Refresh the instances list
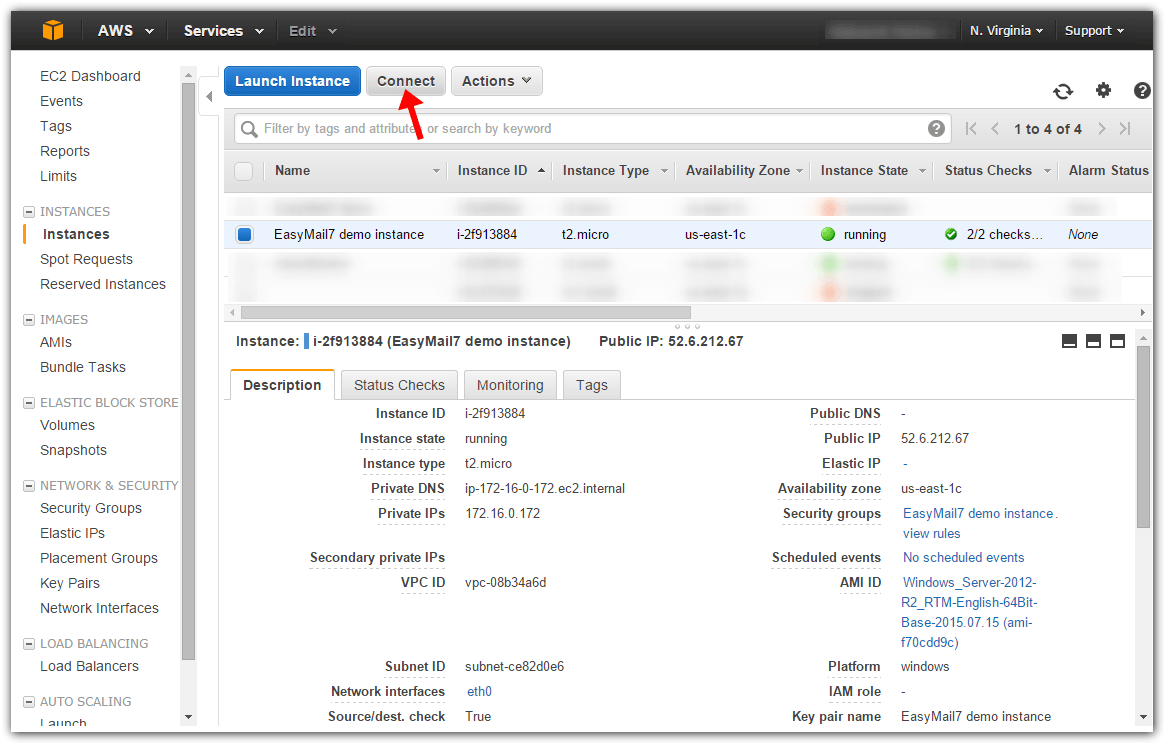The image size is (1166, 745). [1063, 91]
